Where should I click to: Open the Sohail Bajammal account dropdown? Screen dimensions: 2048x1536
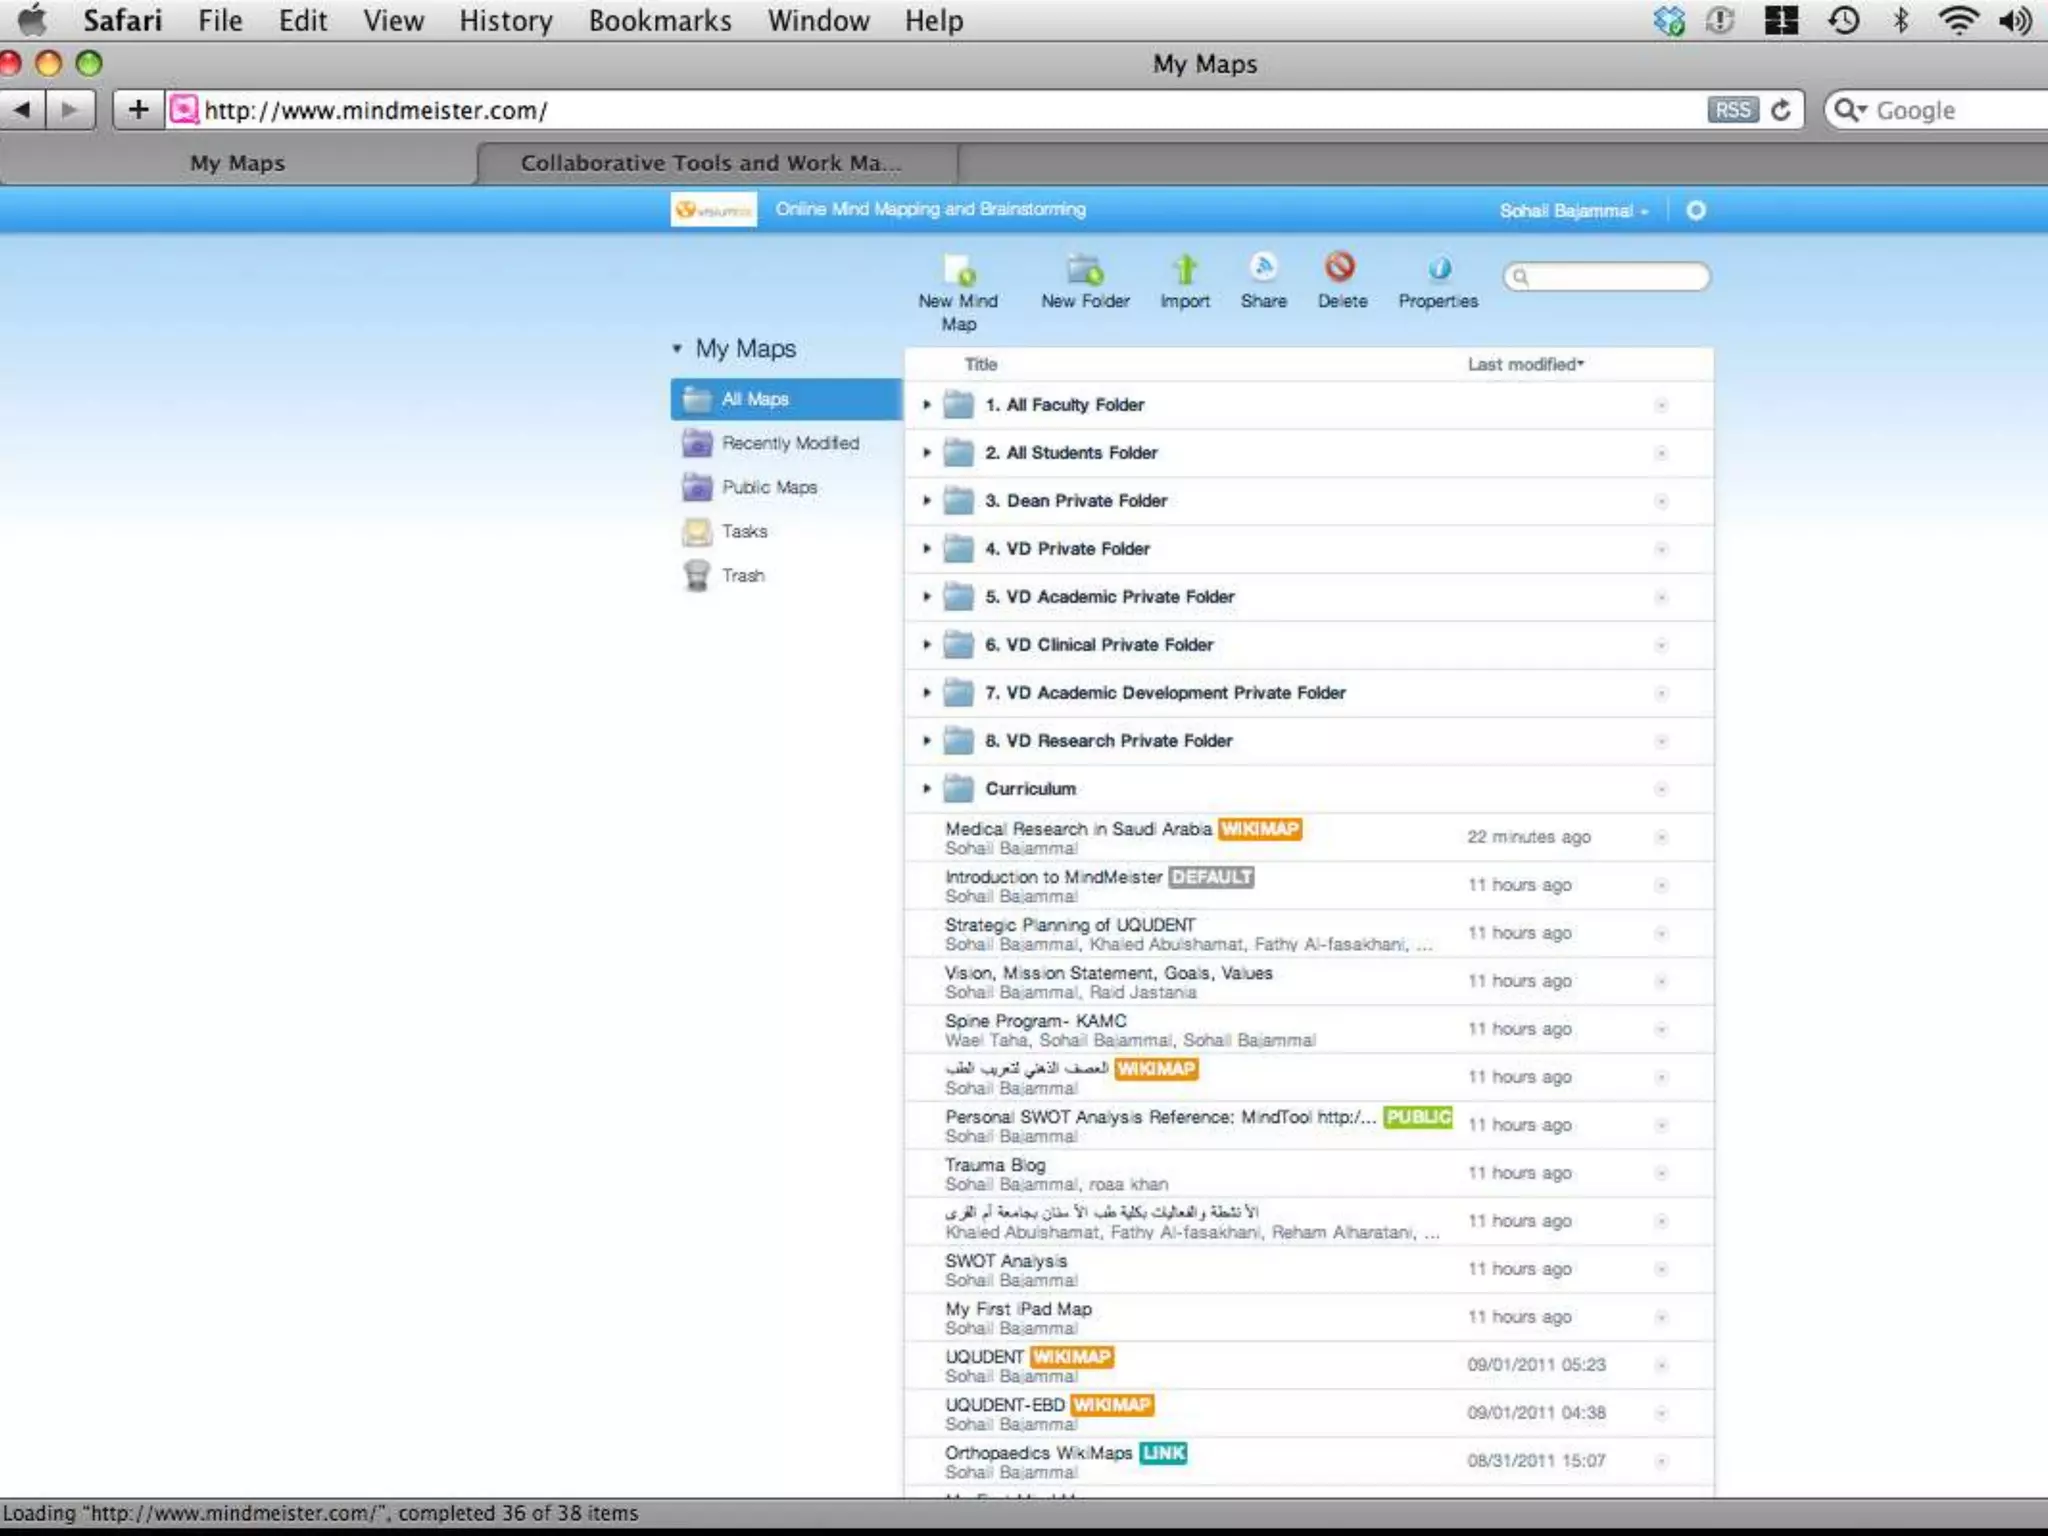1573,211
